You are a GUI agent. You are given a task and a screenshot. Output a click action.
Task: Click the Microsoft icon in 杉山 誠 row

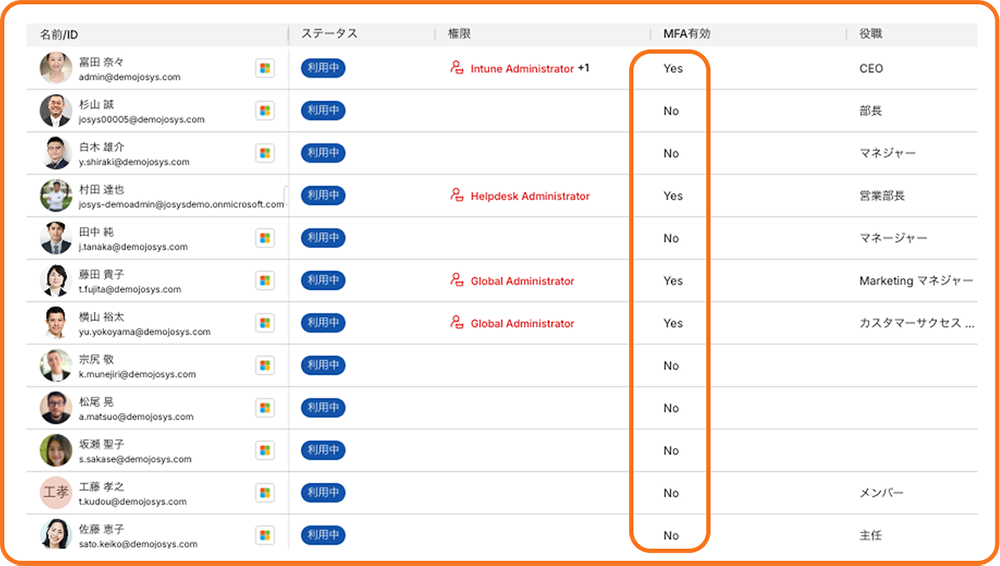pos(265,111)
